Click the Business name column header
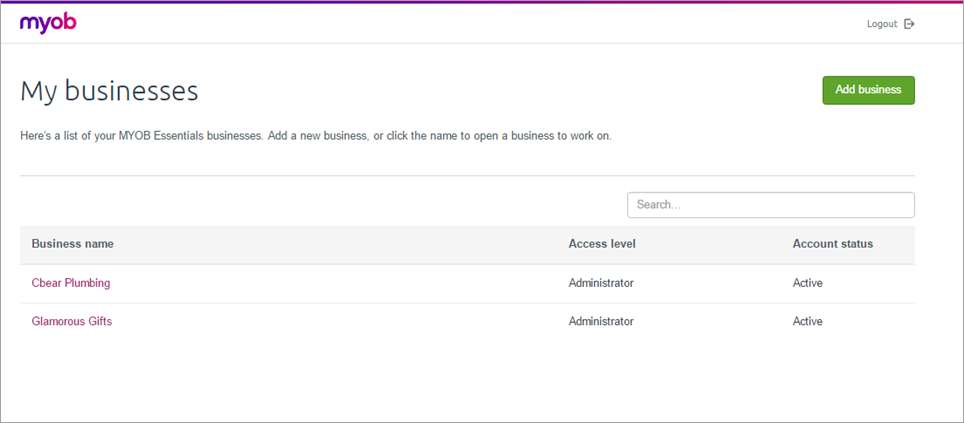Image resolution: width=964 pixels, height=423 pixels. [72, 244]
